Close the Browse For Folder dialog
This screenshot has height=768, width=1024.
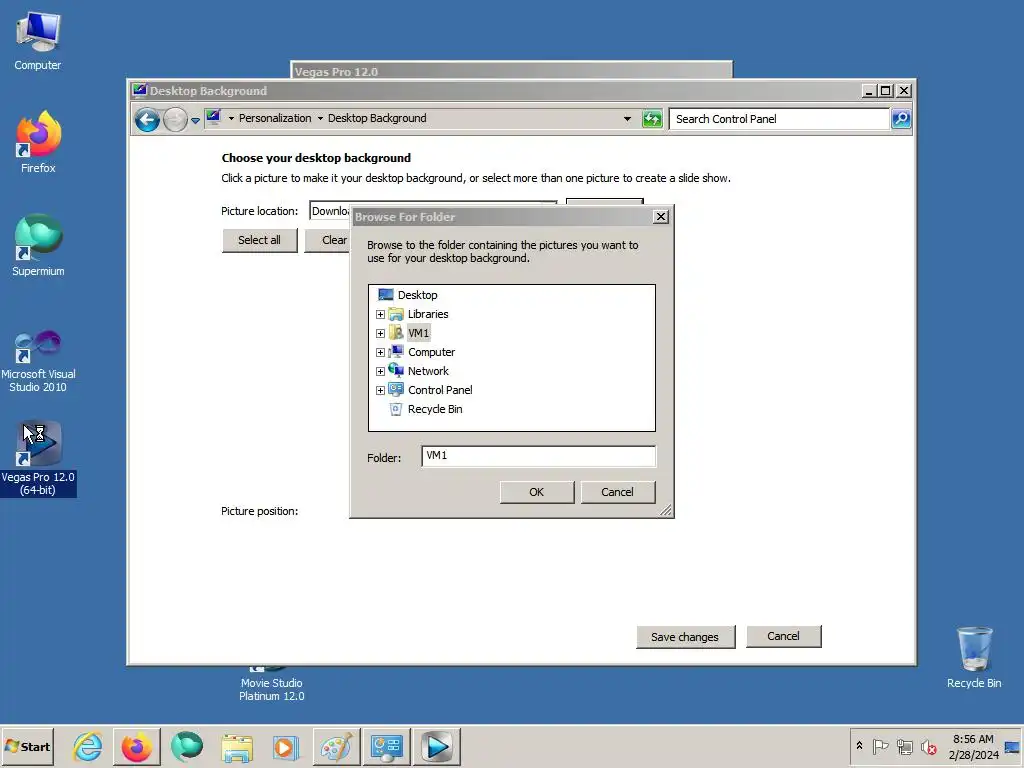pos(661,217)
